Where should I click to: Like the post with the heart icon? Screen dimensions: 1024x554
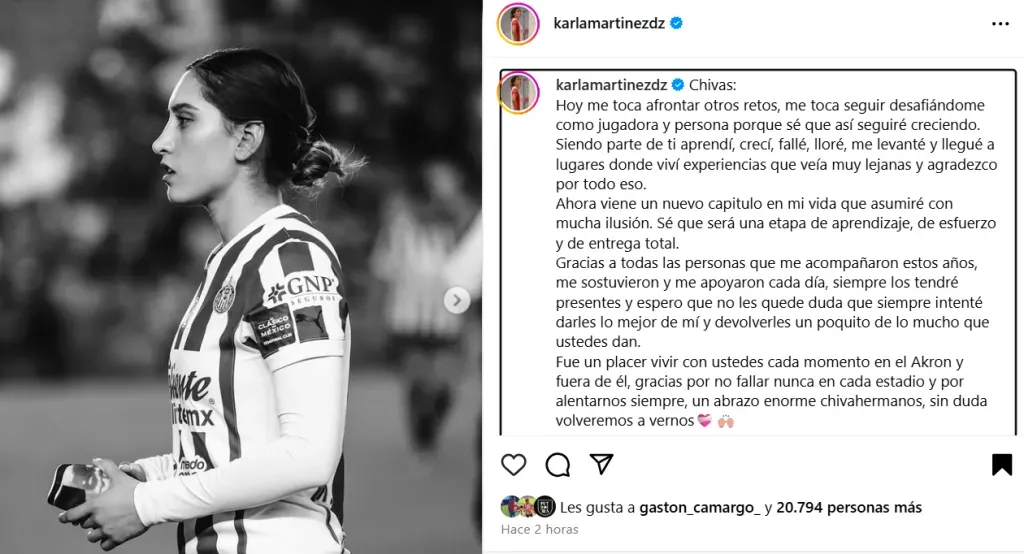[x=513, y=464]
